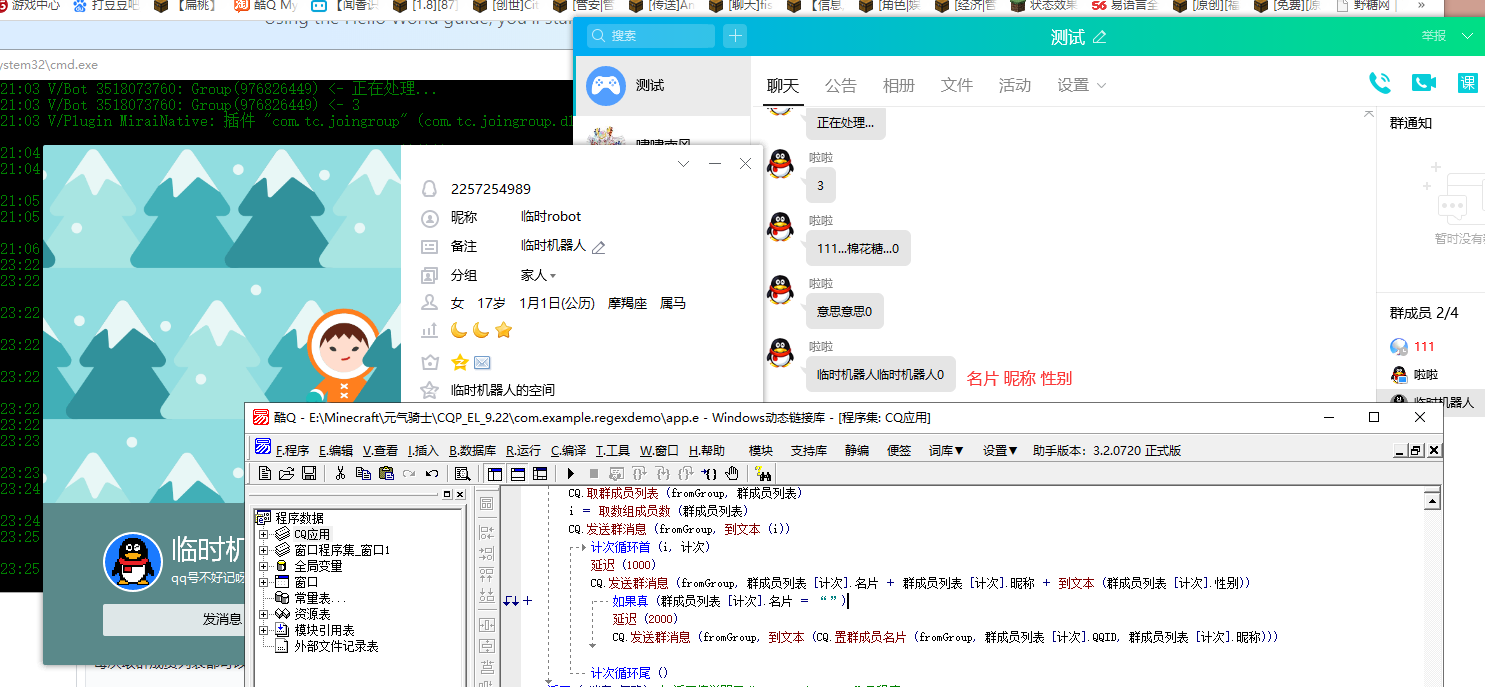The image size is (1485, 687).
Task: Open the 设置 dropdown tab in QQ
Action: click(x=1082, y=85)
